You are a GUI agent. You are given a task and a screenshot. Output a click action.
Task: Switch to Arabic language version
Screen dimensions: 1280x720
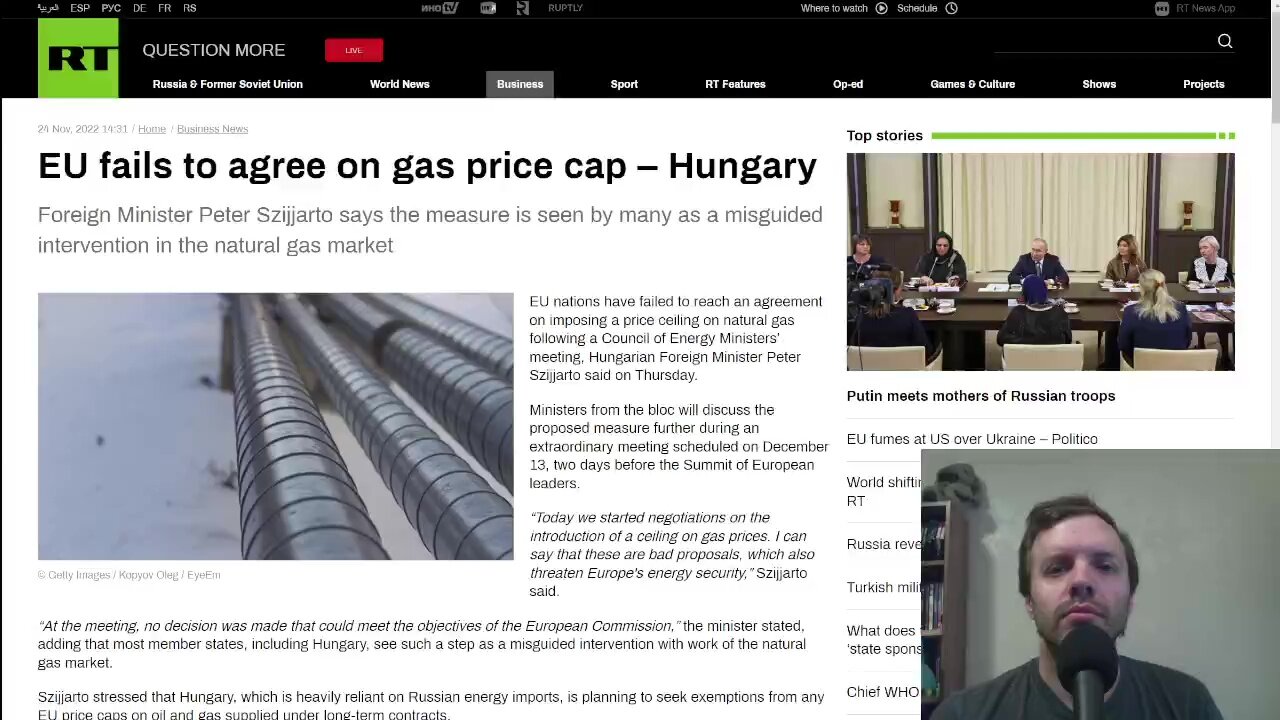tap(48, 8)
